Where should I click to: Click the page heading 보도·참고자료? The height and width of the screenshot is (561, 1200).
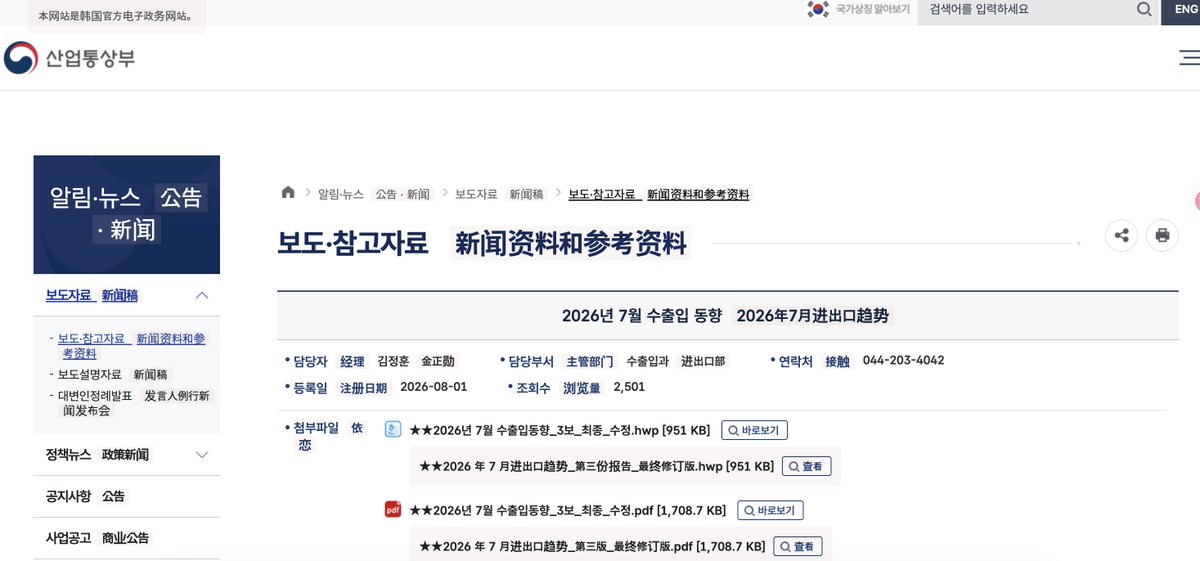pos(353,243)
